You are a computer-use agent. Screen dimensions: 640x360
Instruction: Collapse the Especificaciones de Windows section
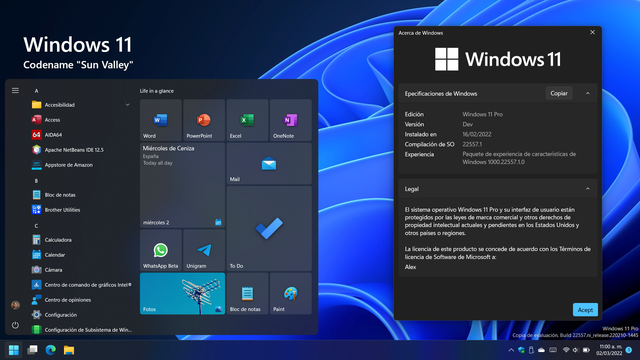pyautogui.click(x=588, y=93)
